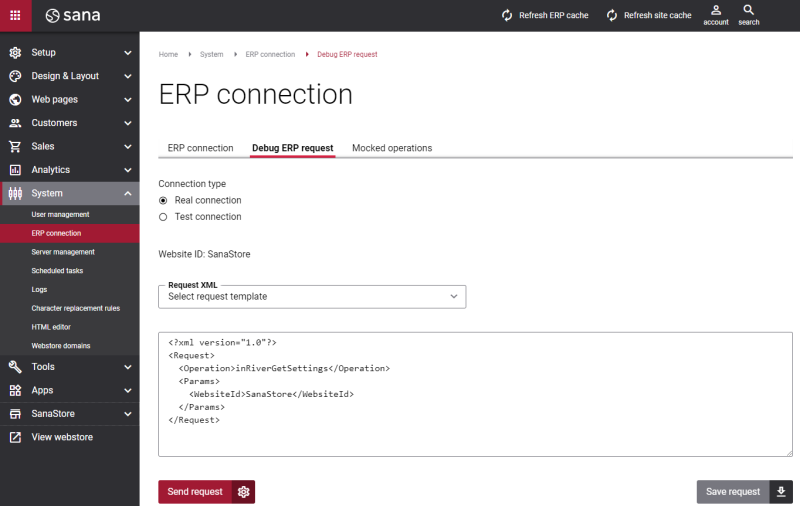
Task: Click the Refresh site cache icon
Action: [612, 15]
